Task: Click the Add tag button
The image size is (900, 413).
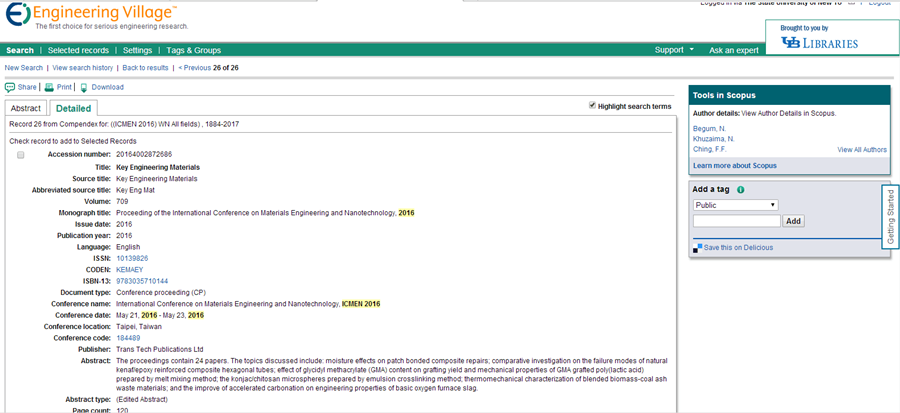Action: click(793, 221)
